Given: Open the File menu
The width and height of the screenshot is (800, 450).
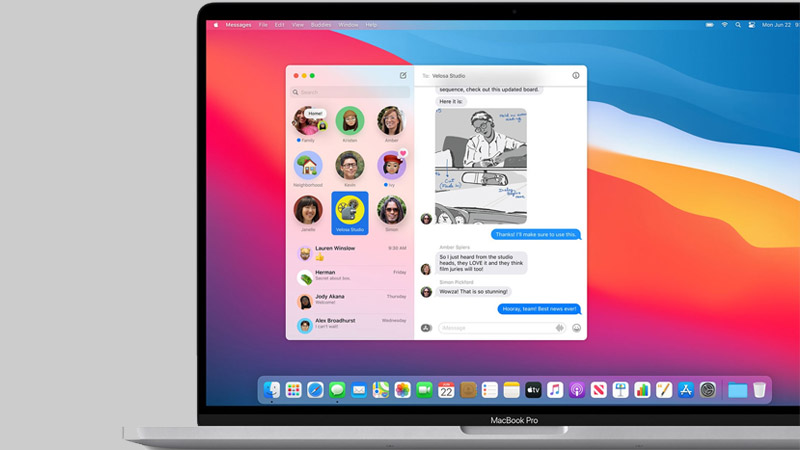Looking at the screenshot, I should [263, 25].
